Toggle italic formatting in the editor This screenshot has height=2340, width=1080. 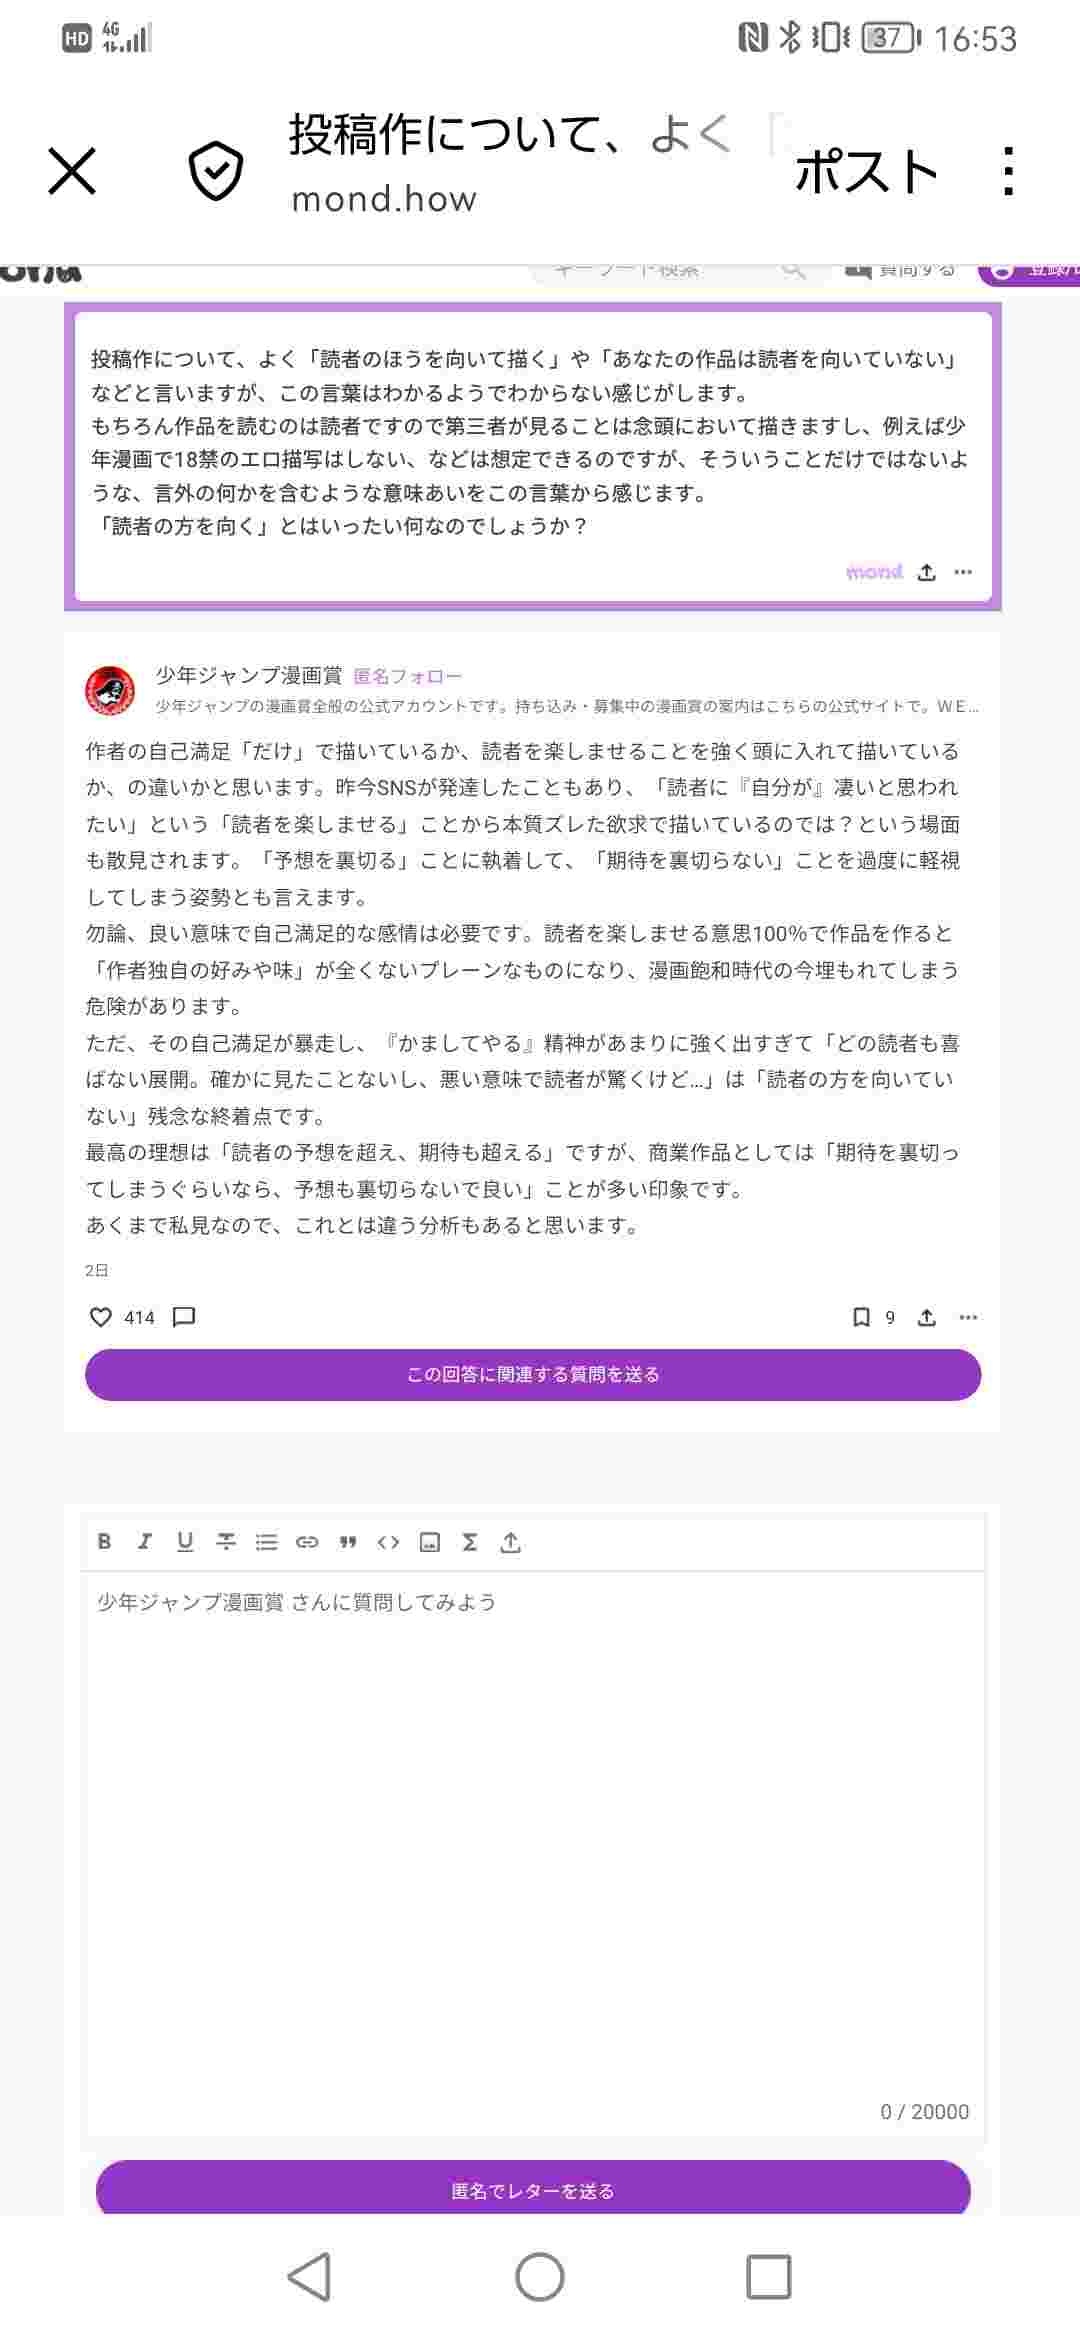coord(144,1541)
